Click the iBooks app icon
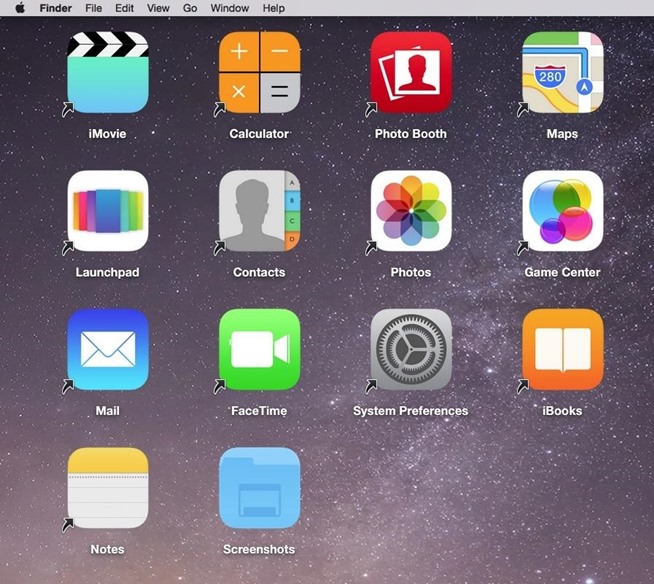This screenshot has width=654, height=584. pyautogui.click(x=562, y=350)
